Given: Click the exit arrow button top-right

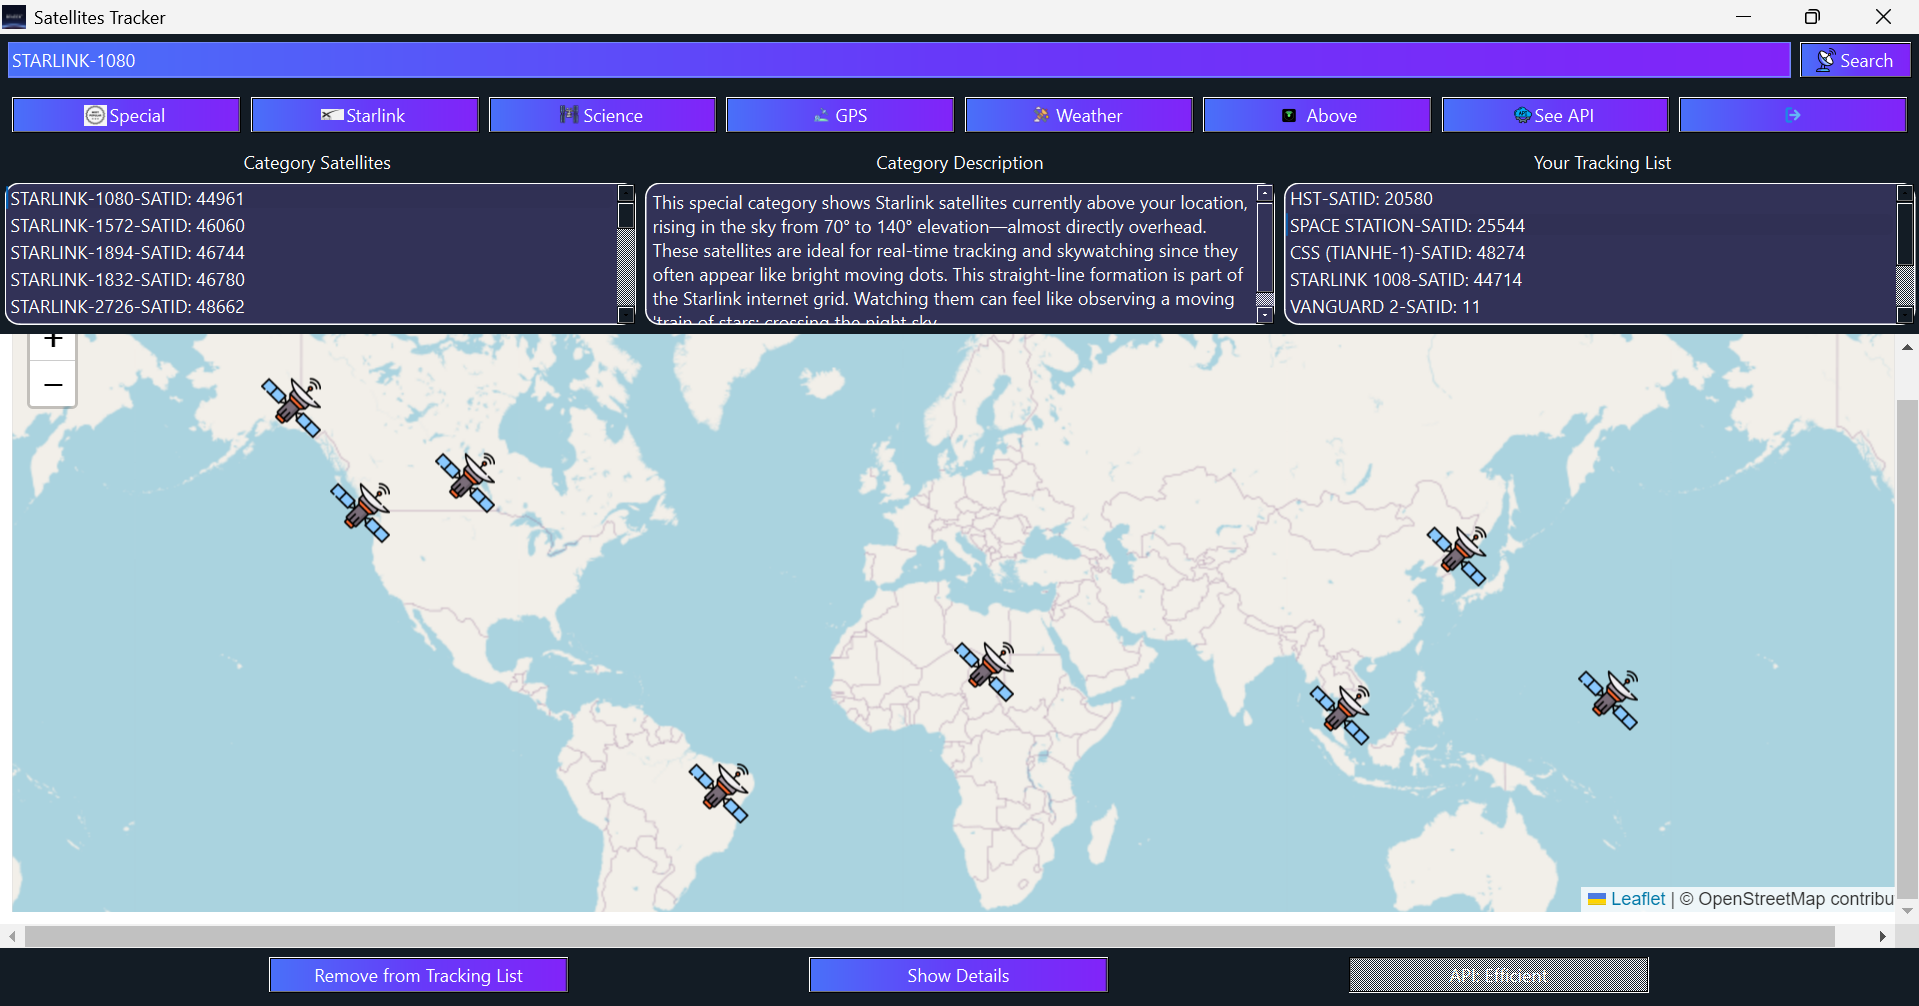Looking at the screenshot, I should (x=1792, y=114).
